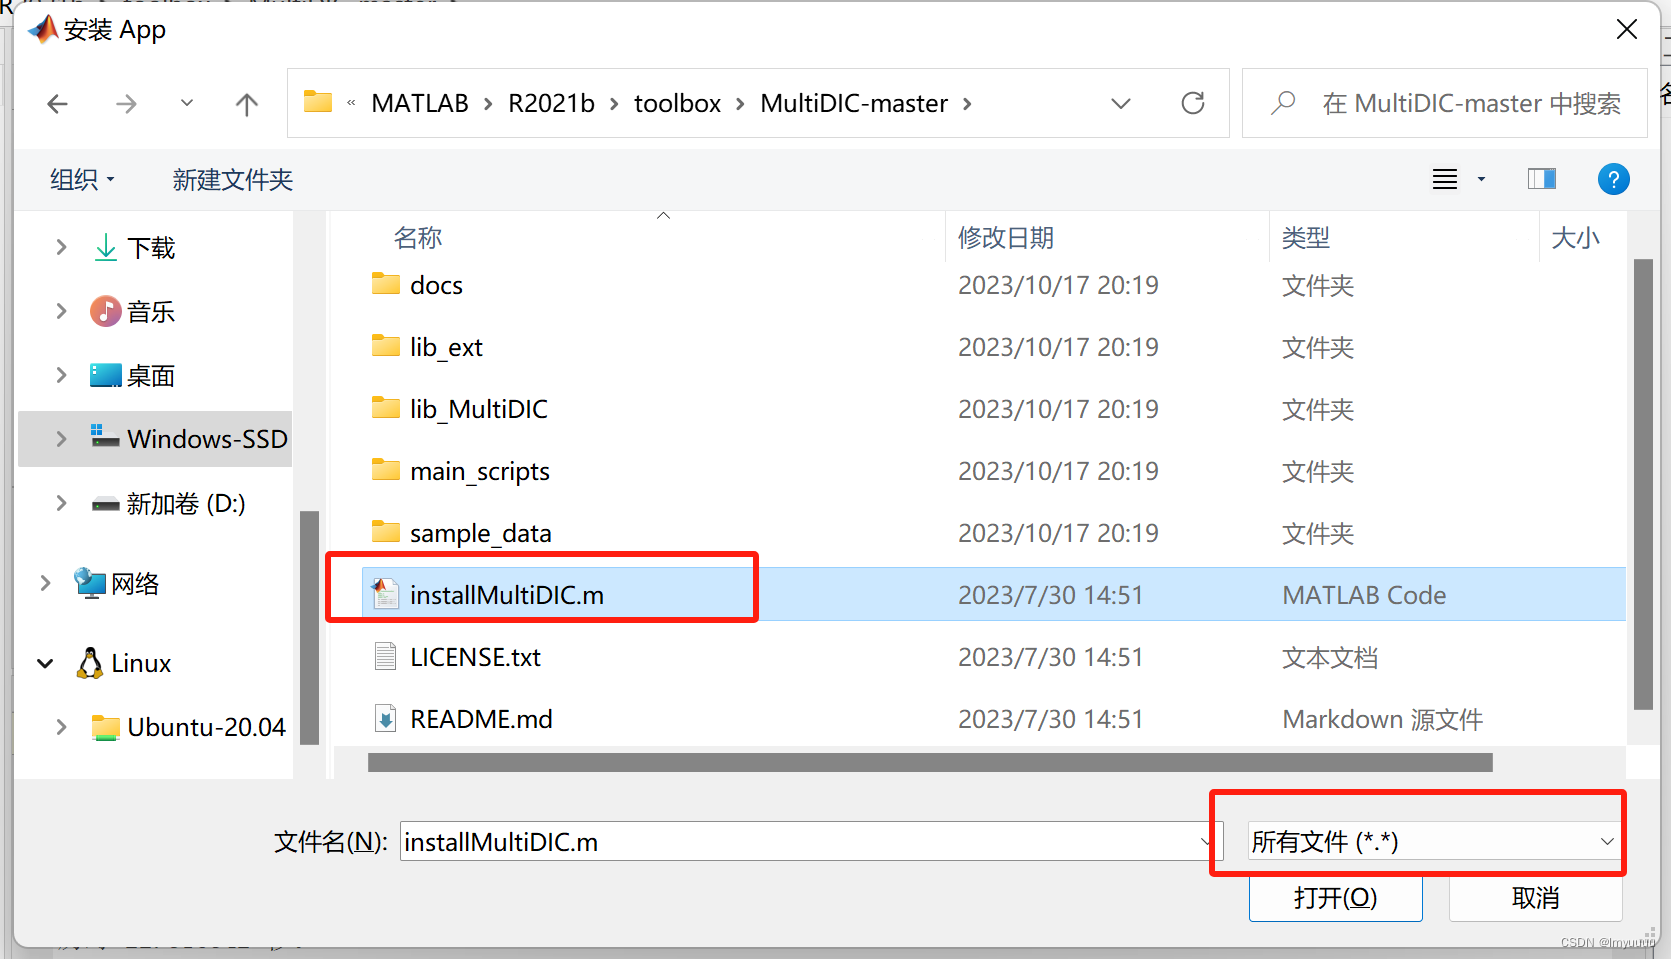The image size is (1671, 959).
Task: Select the sample_data folder icon
Action: (x=385, y=532)
